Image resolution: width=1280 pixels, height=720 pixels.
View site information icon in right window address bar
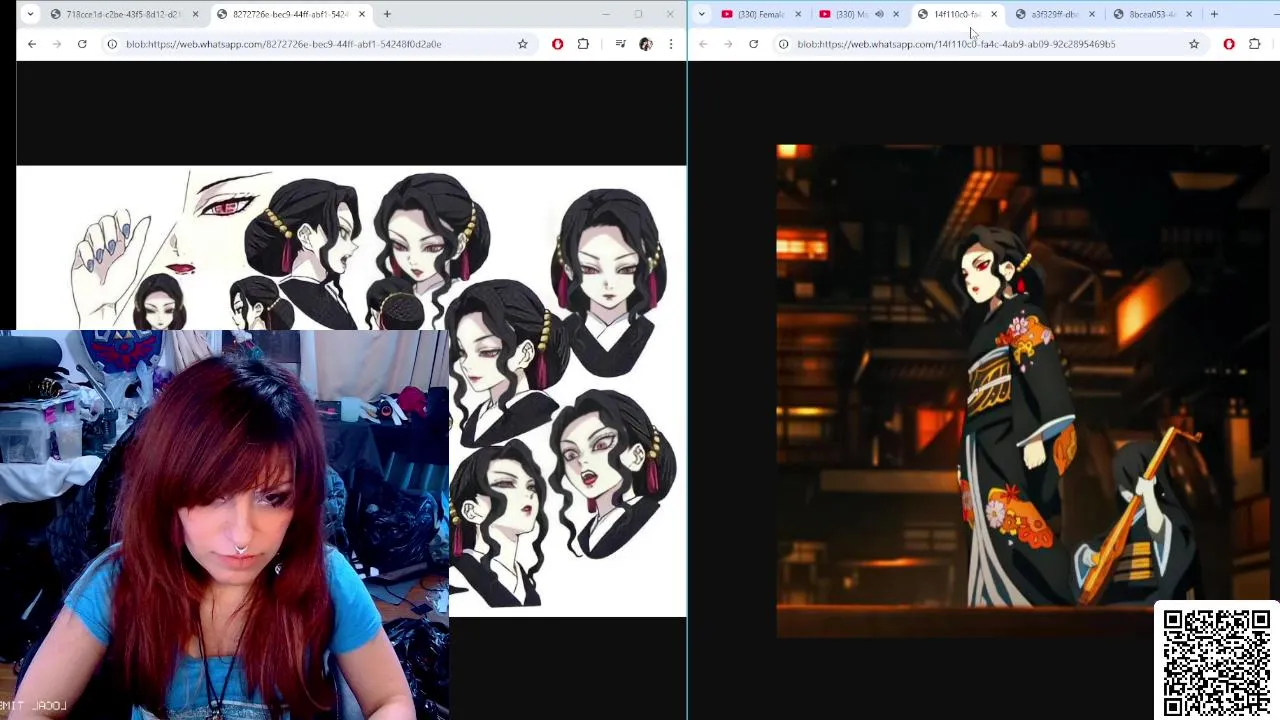[x=783, y=44]
